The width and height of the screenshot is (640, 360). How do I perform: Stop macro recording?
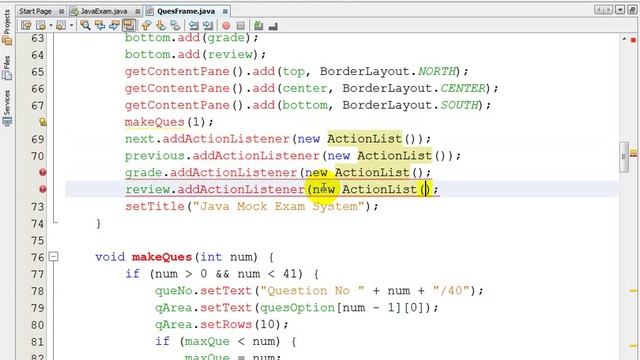(x=241, y=26)
